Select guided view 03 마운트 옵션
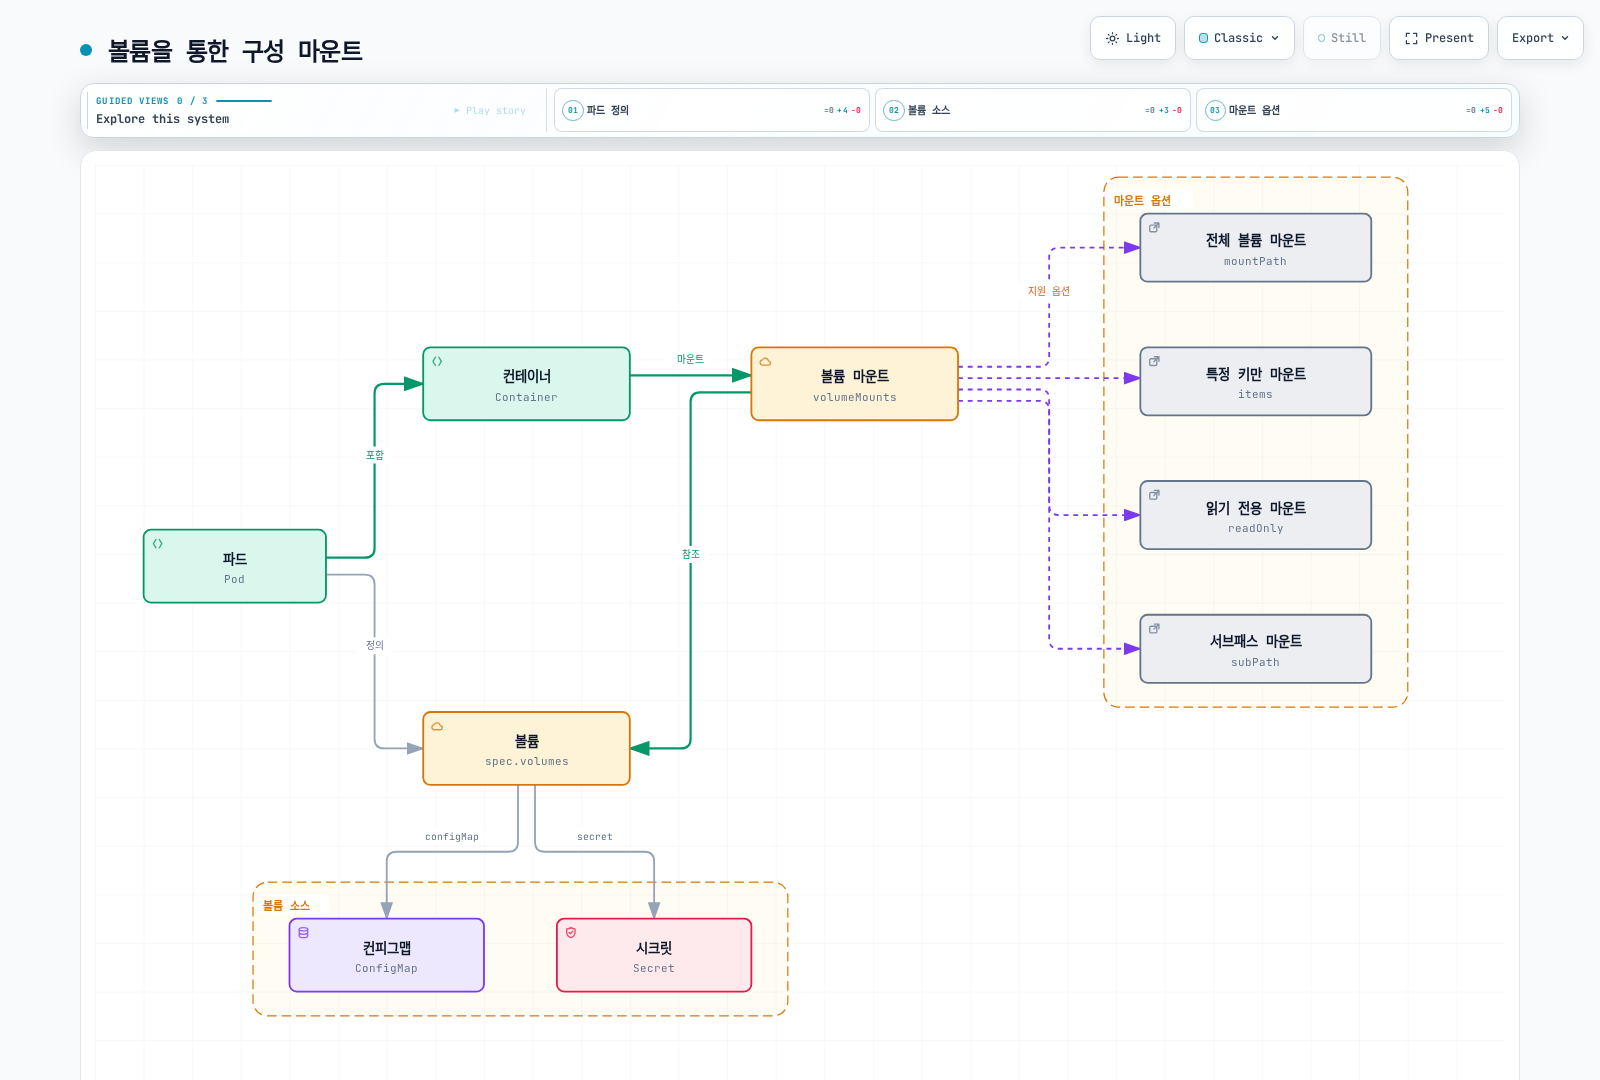 pyautogui.click(x=1354, y=110)
